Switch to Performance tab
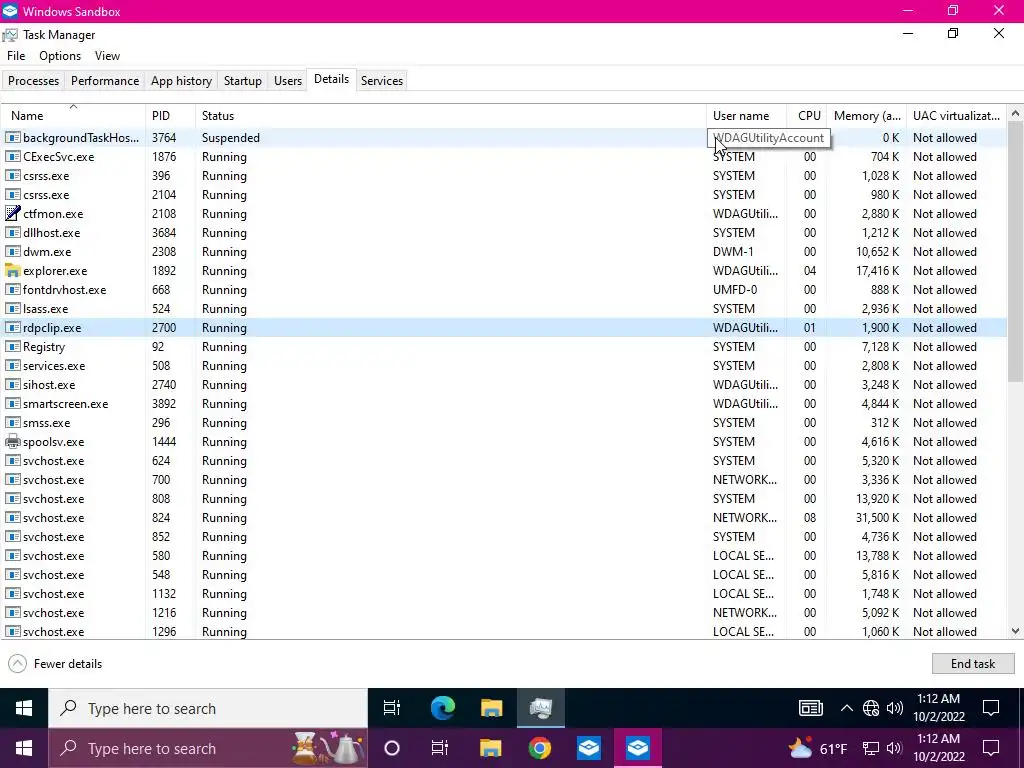 [x=105, y=81]
